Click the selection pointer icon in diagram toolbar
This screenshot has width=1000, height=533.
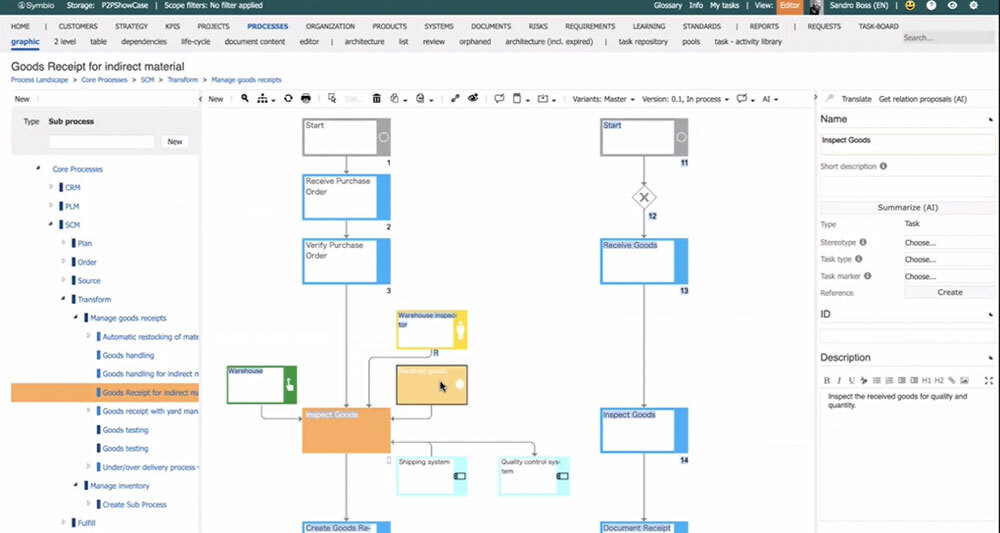pyautogui.click(x=332, y=99)
